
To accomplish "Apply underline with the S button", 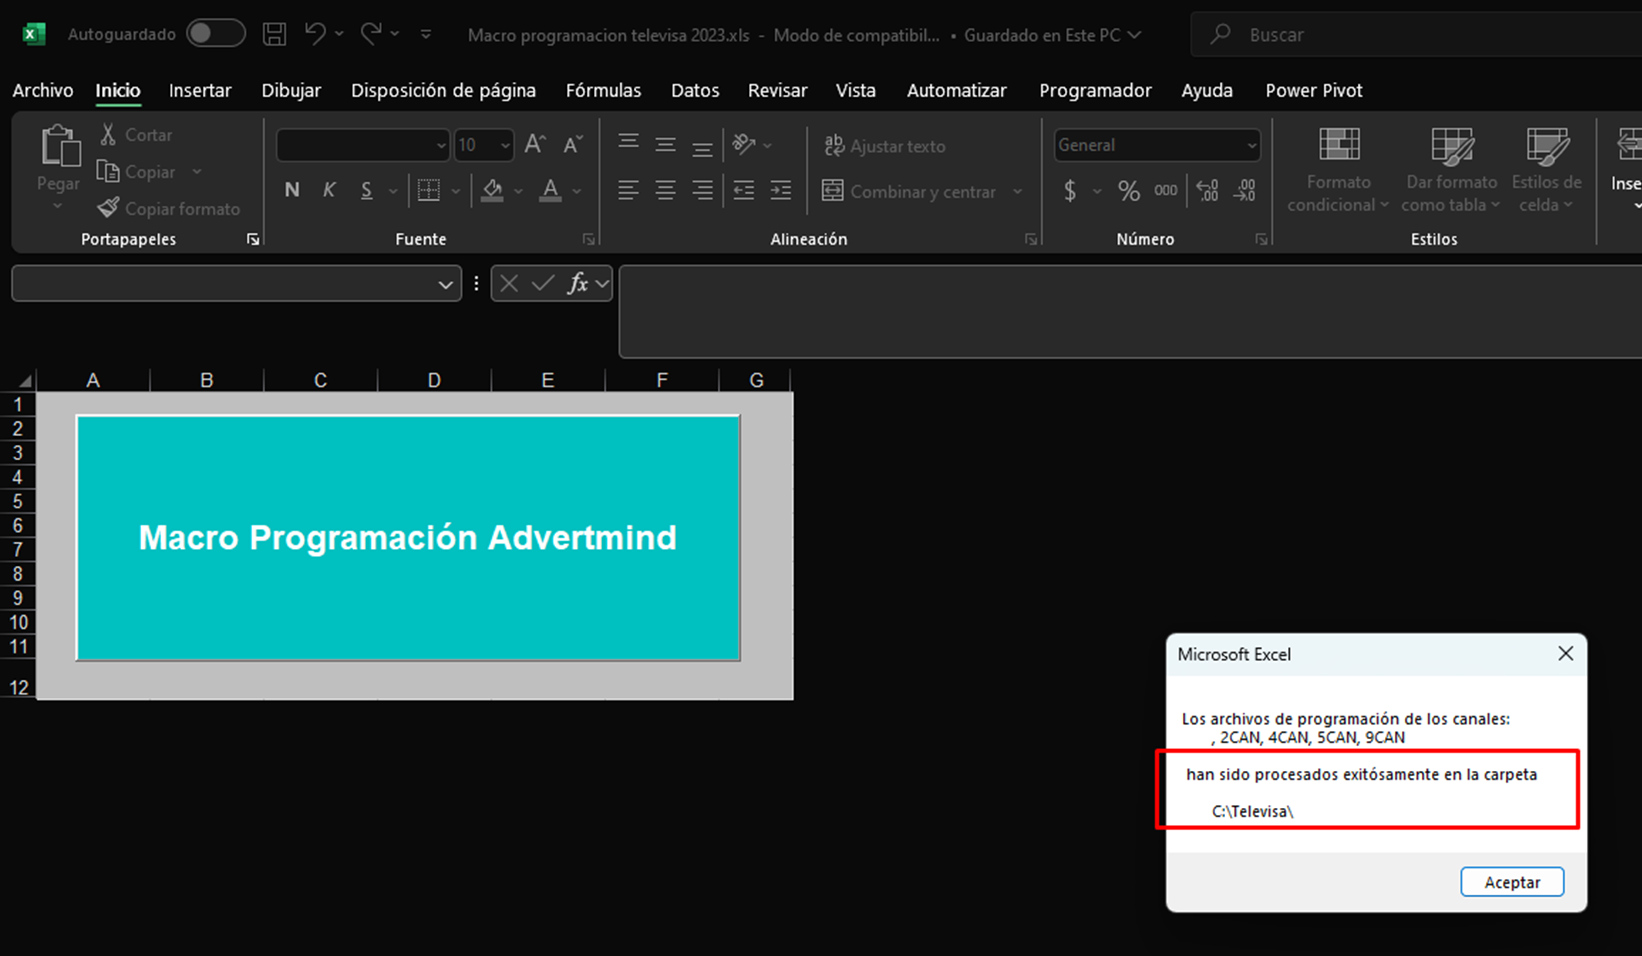I will point(367,190).
